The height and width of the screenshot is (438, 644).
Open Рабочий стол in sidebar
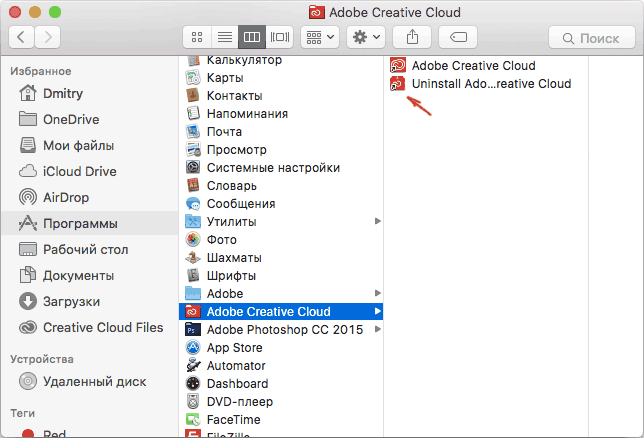(90, 249)
